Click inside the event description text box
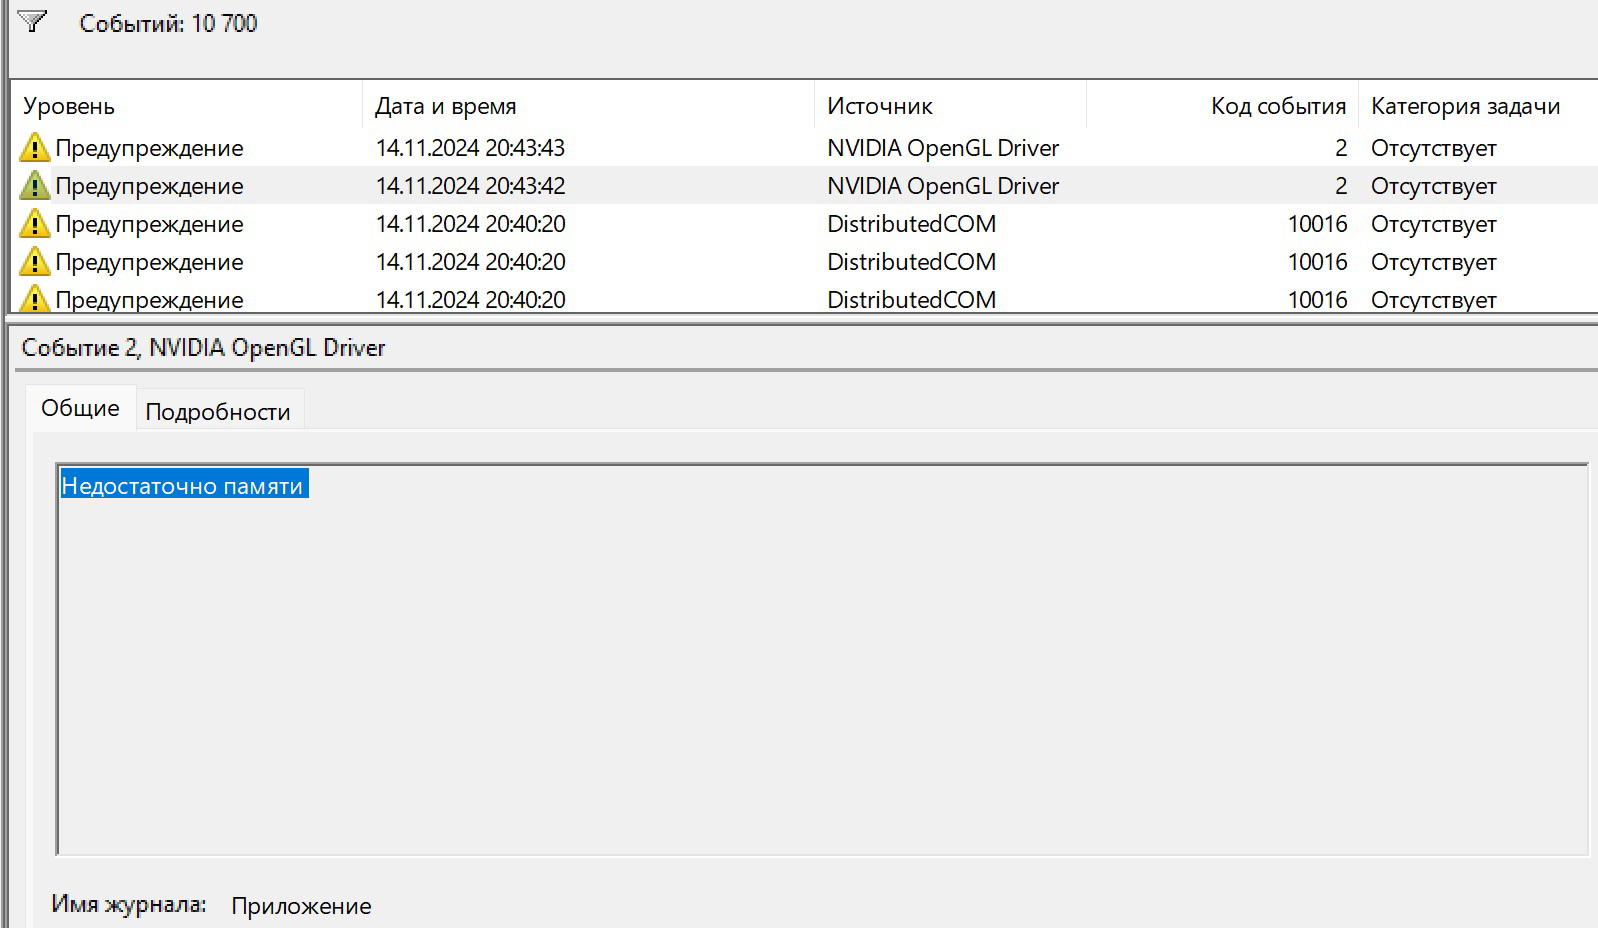 pos(822,659)
